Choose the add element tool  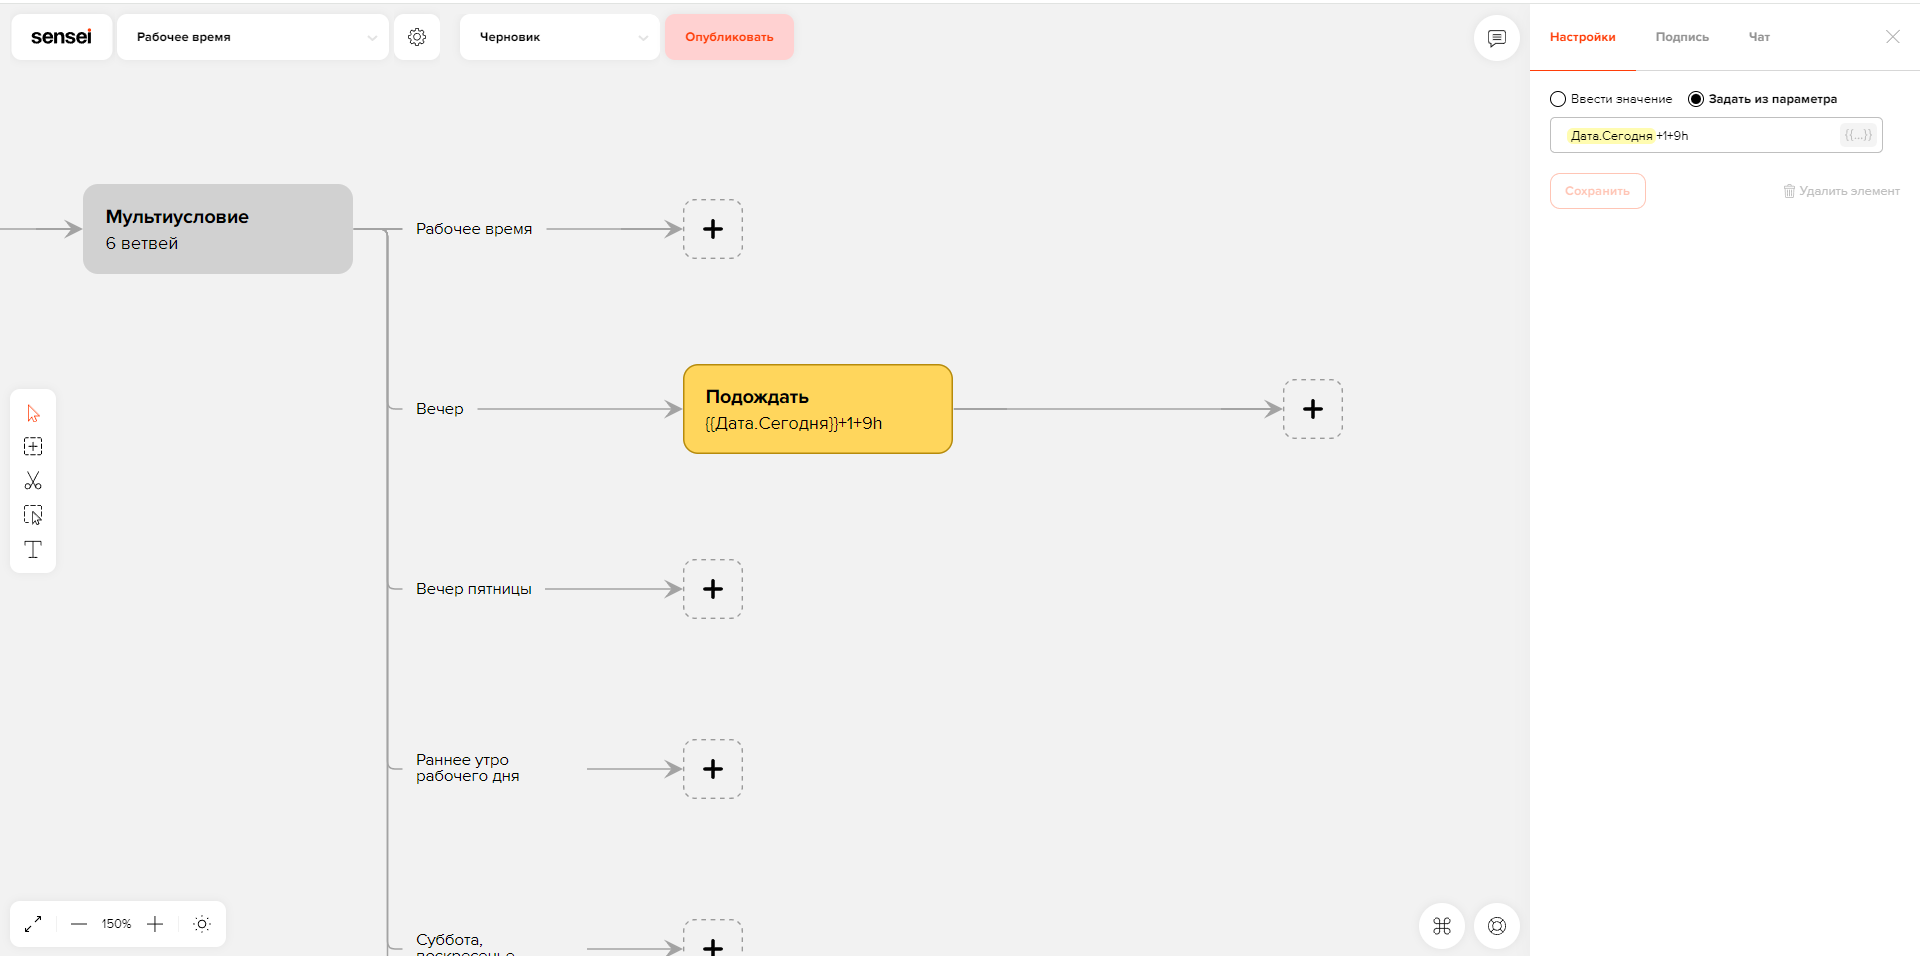click(33, 447)
